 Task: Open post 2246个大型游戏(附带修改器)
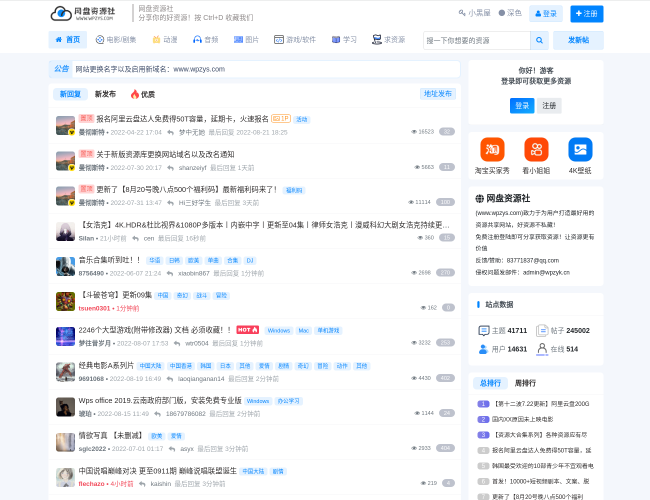pos(155,330)
